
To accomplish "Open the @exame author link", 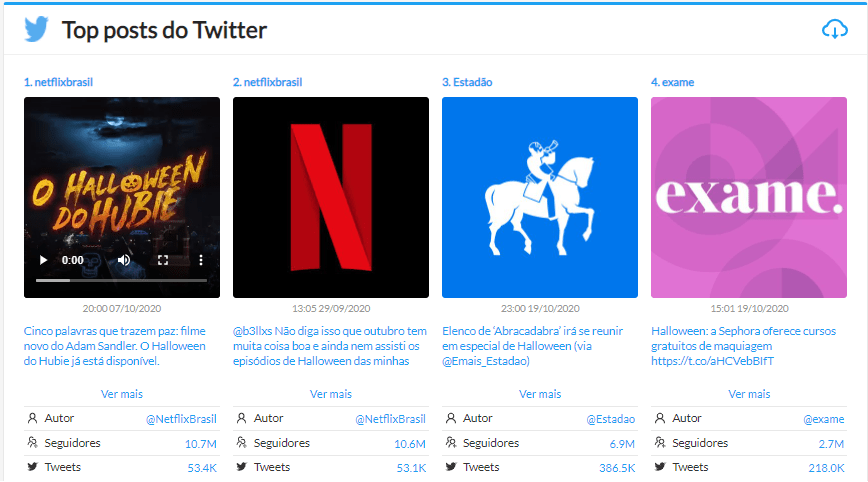I will (x=823, y=419).
